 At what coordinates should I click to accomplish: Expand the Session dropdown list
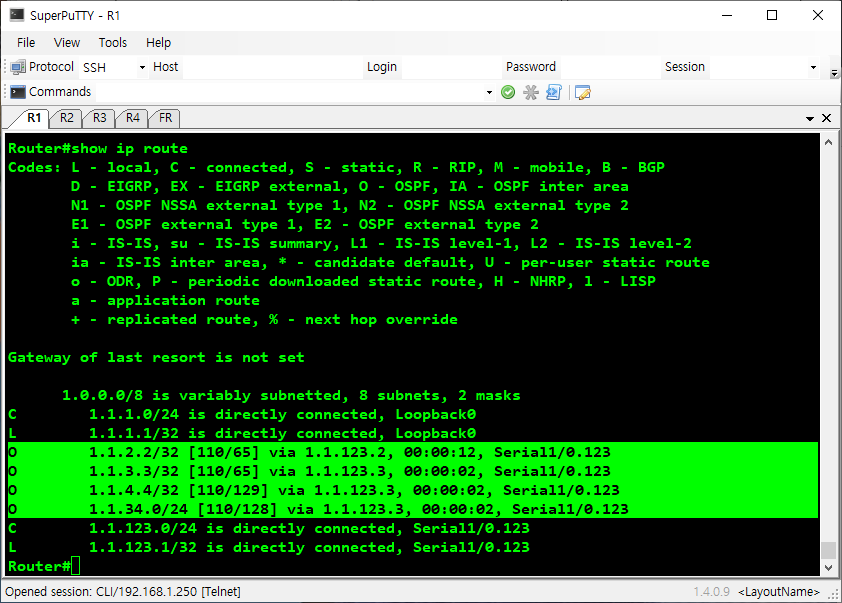tap(813, 67)
